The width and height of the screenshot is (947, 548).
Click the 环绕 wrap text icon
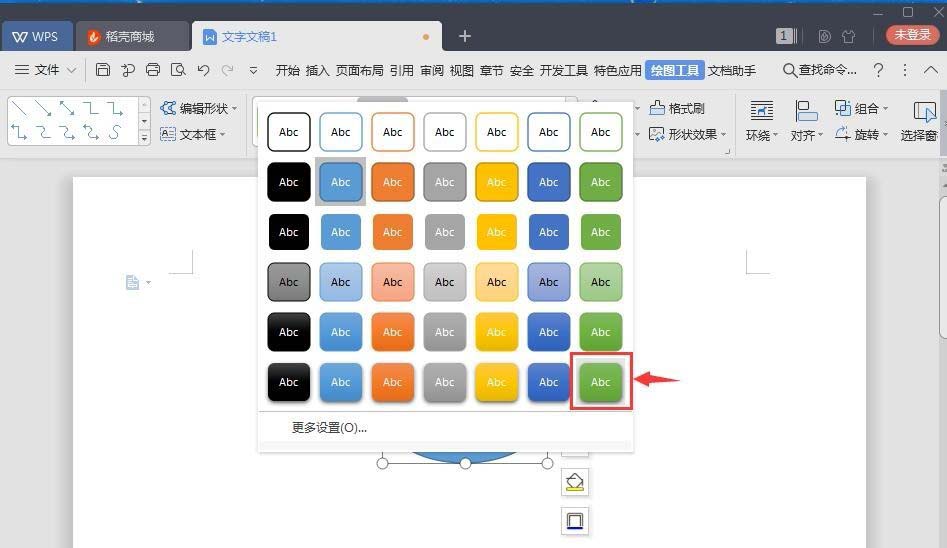click(762, 111)
